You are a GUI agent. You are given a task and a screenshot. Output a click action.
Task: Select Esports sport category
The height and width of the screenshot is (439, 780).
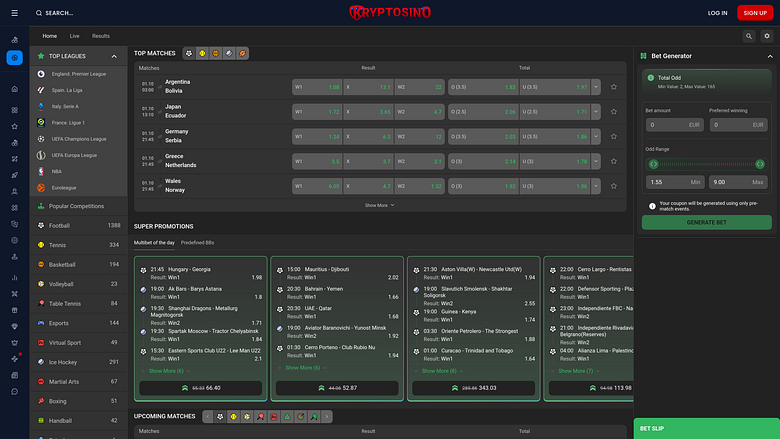[x=79, y=323]
